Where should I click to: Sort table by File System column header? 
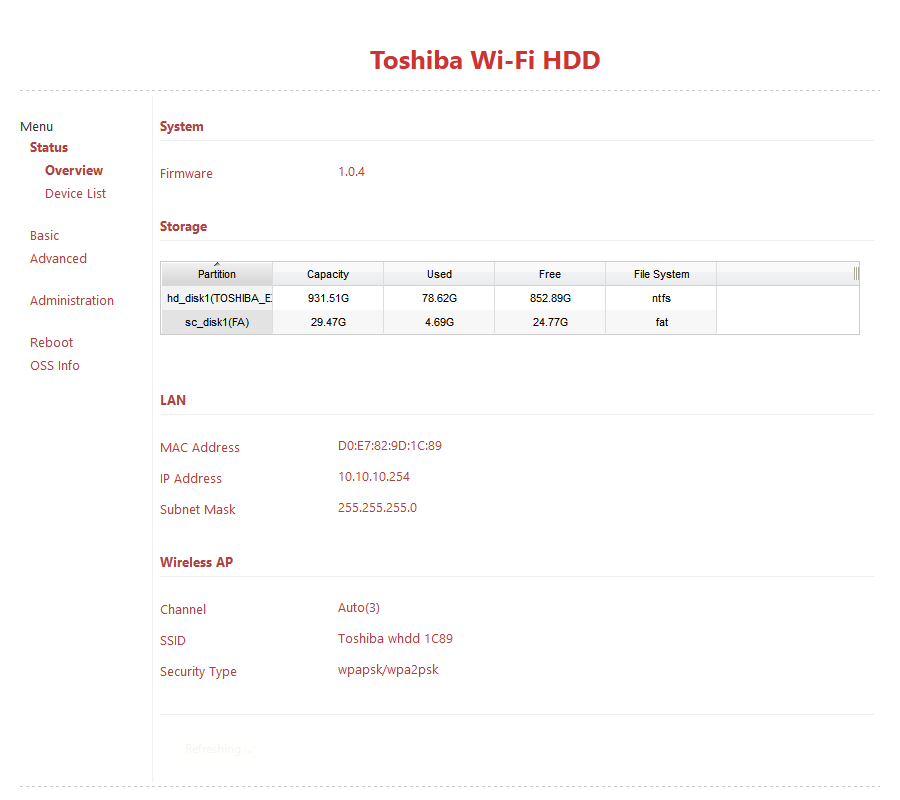coord(661,274)
